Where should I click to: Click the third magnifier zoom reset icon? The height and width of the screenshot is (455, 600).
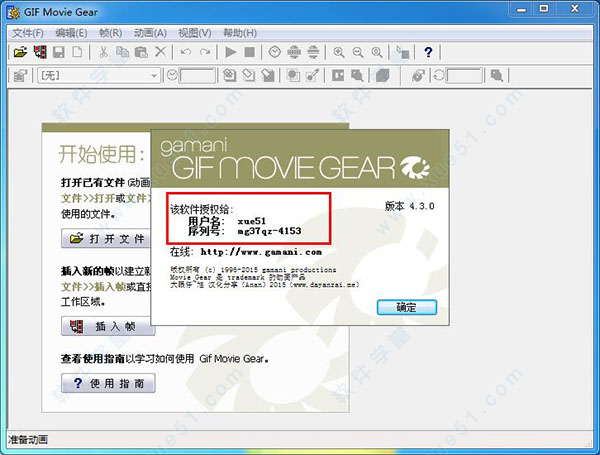pos(377,52)
